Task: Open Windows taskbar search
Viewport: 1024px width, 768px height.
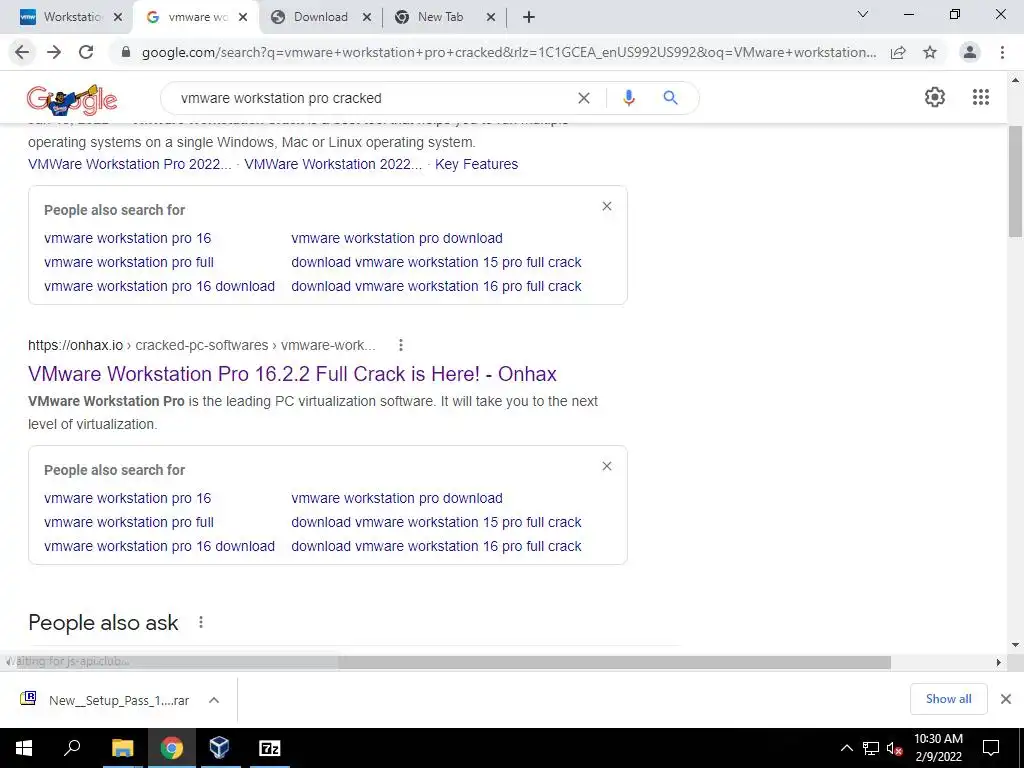Action: click(x=72, y=748)
